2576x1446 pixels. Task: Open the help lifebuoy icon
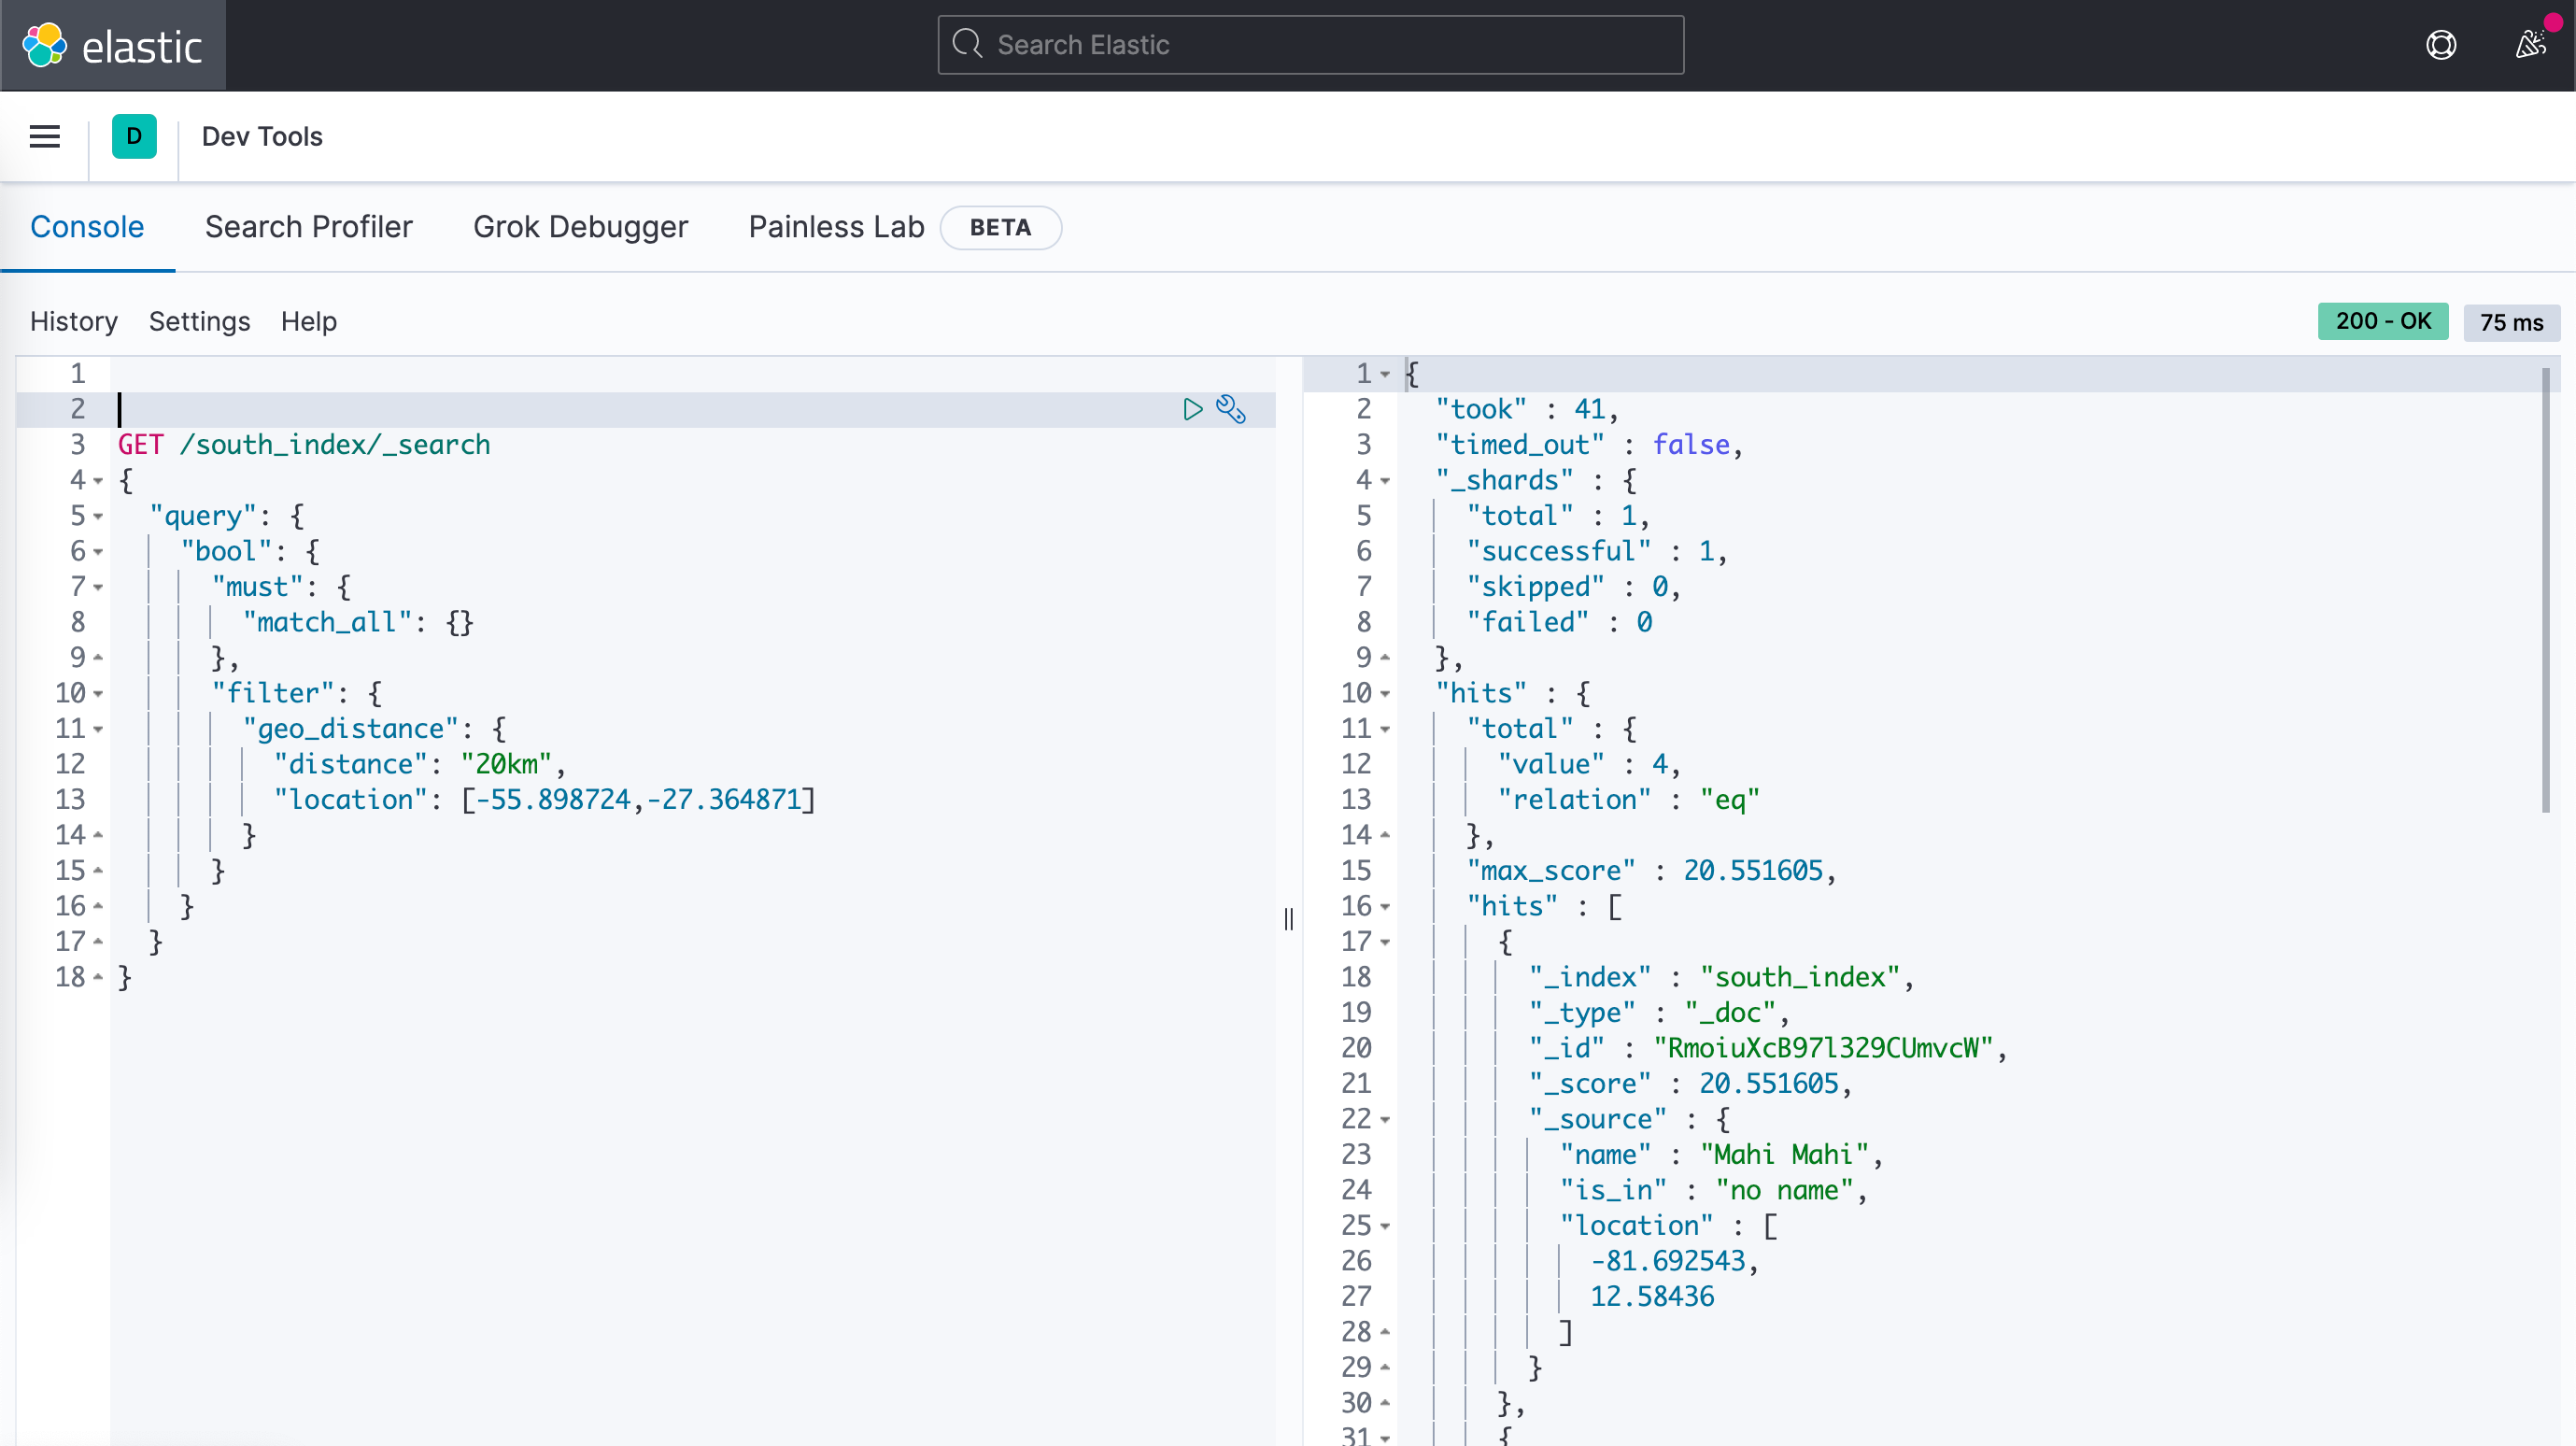point(2441,45)
